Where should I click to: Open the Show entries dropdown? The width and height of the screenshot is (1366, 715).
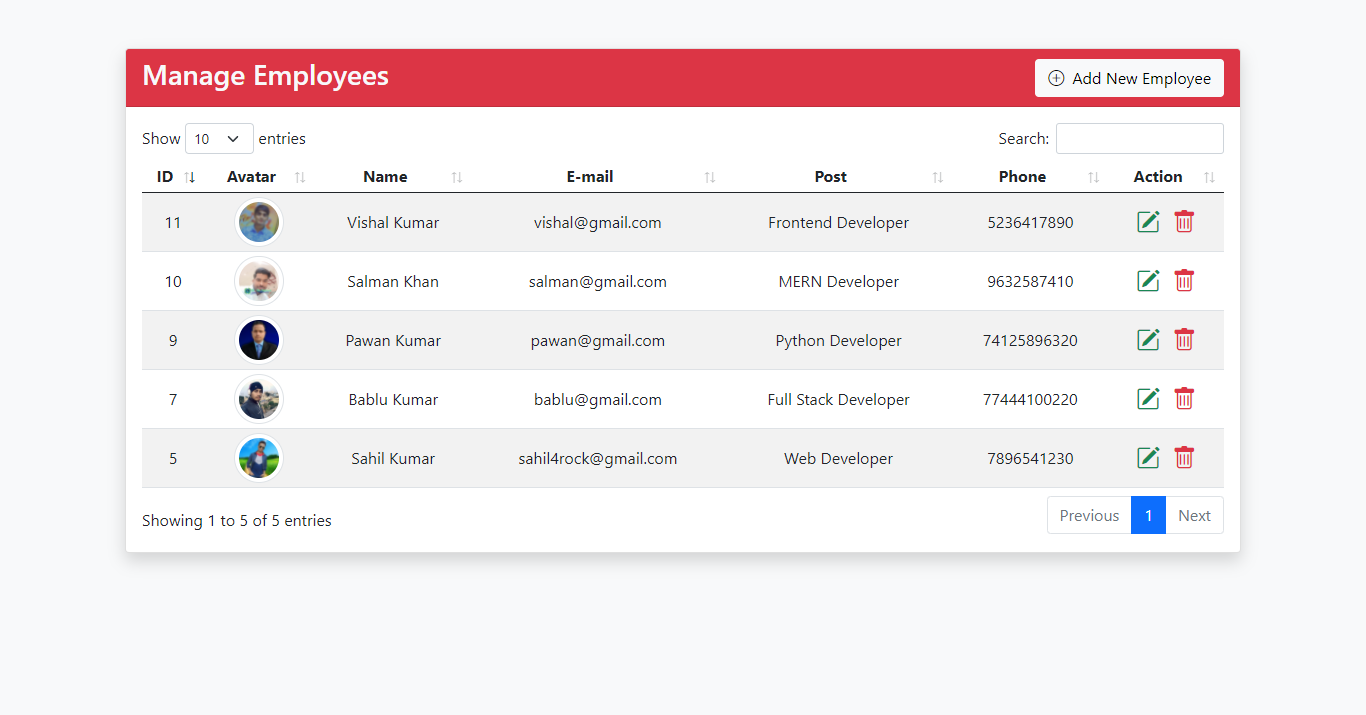pyautogui.click(x=219, y=138)
